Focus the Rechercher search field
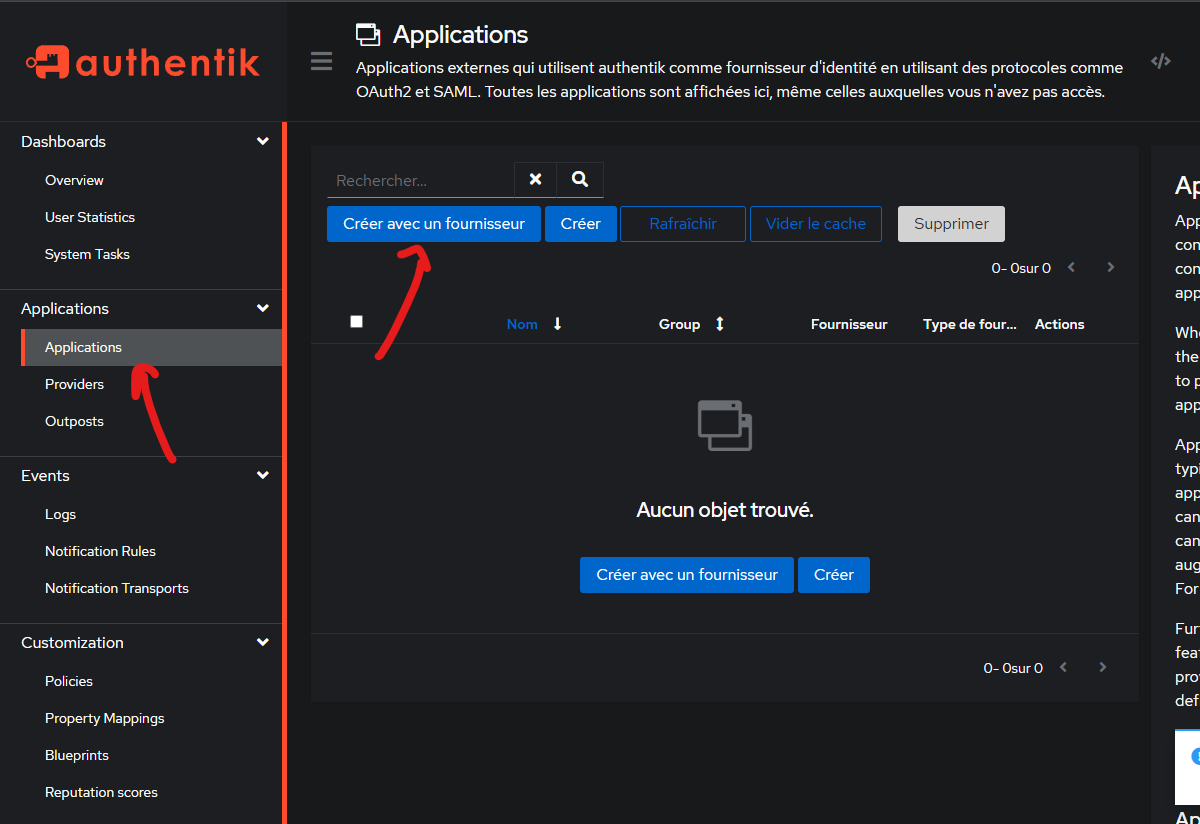Screen dimensions: 1200x824 pos(420,180)
